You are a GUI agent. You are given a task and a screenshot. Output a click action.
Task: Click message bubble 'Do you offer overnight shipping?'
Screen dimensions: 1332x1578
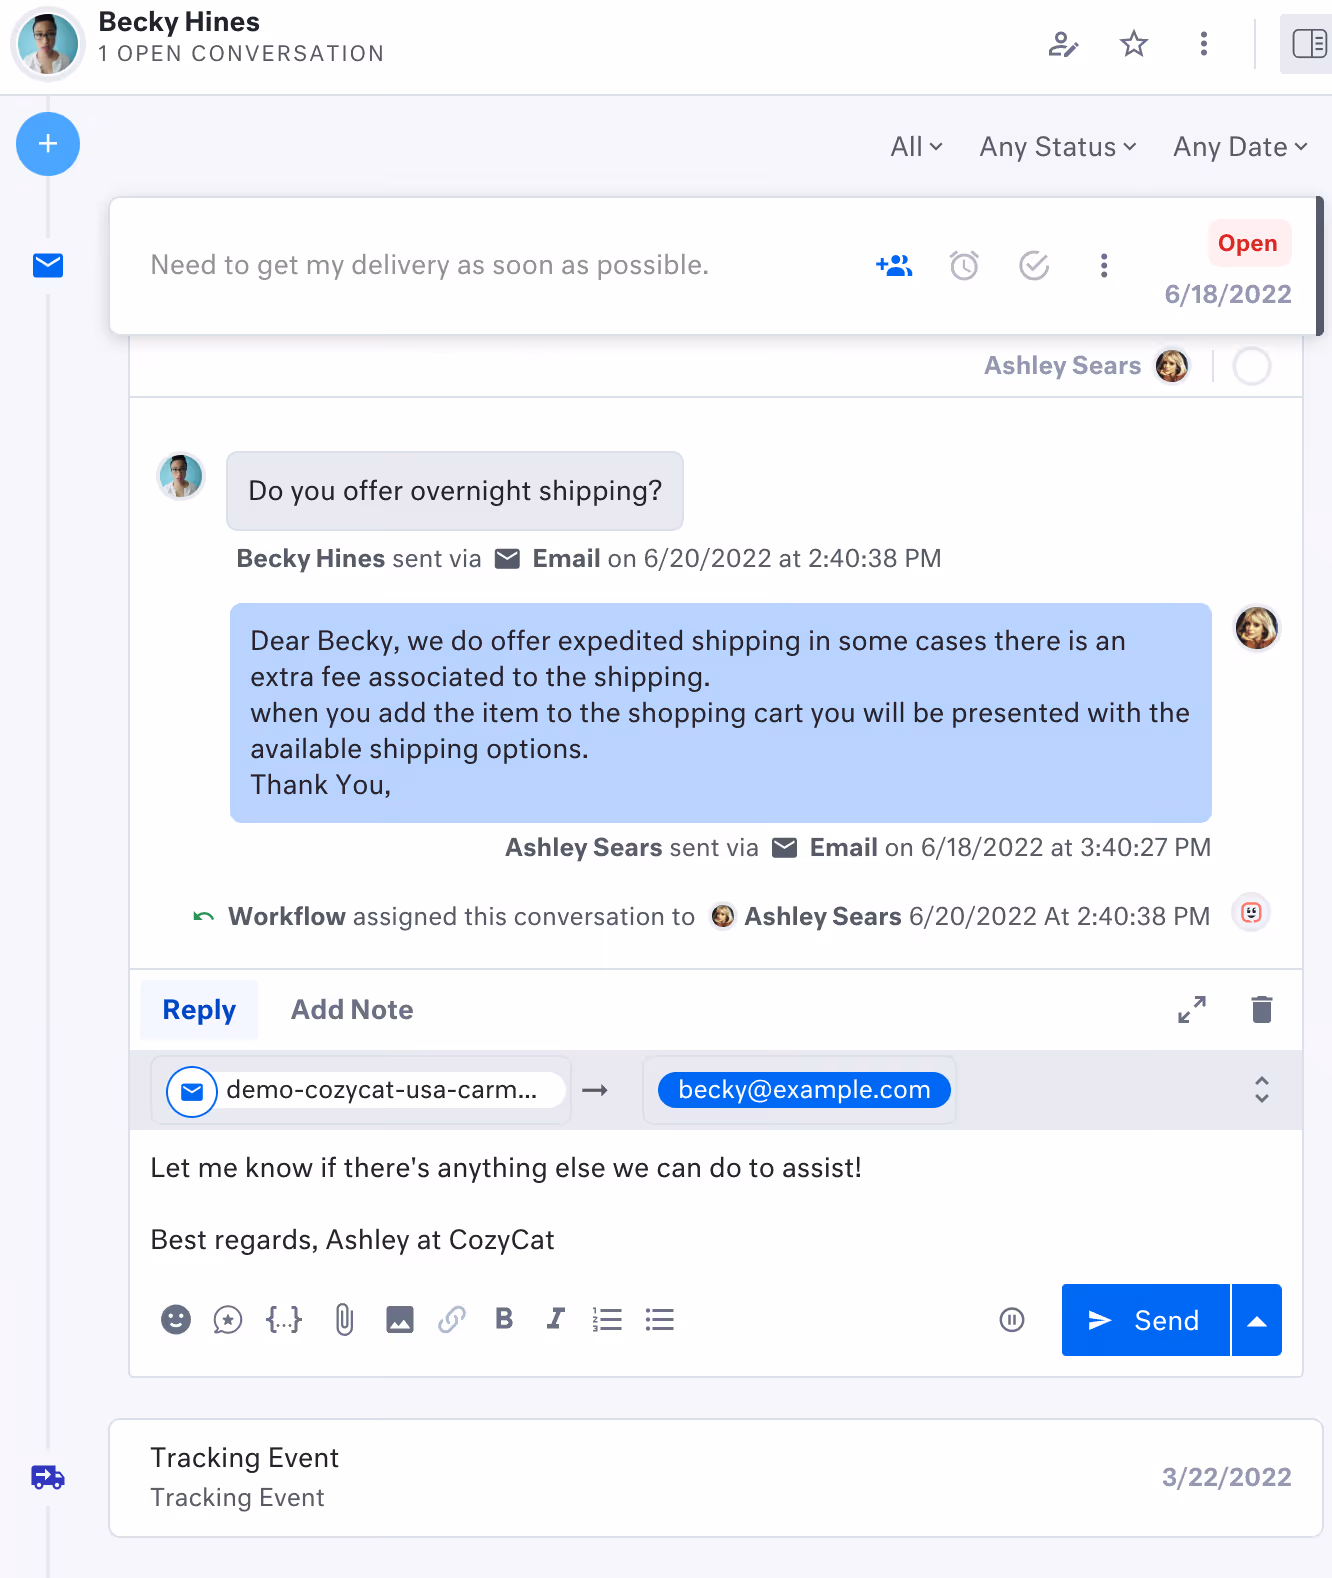click(x=455, y=491)
